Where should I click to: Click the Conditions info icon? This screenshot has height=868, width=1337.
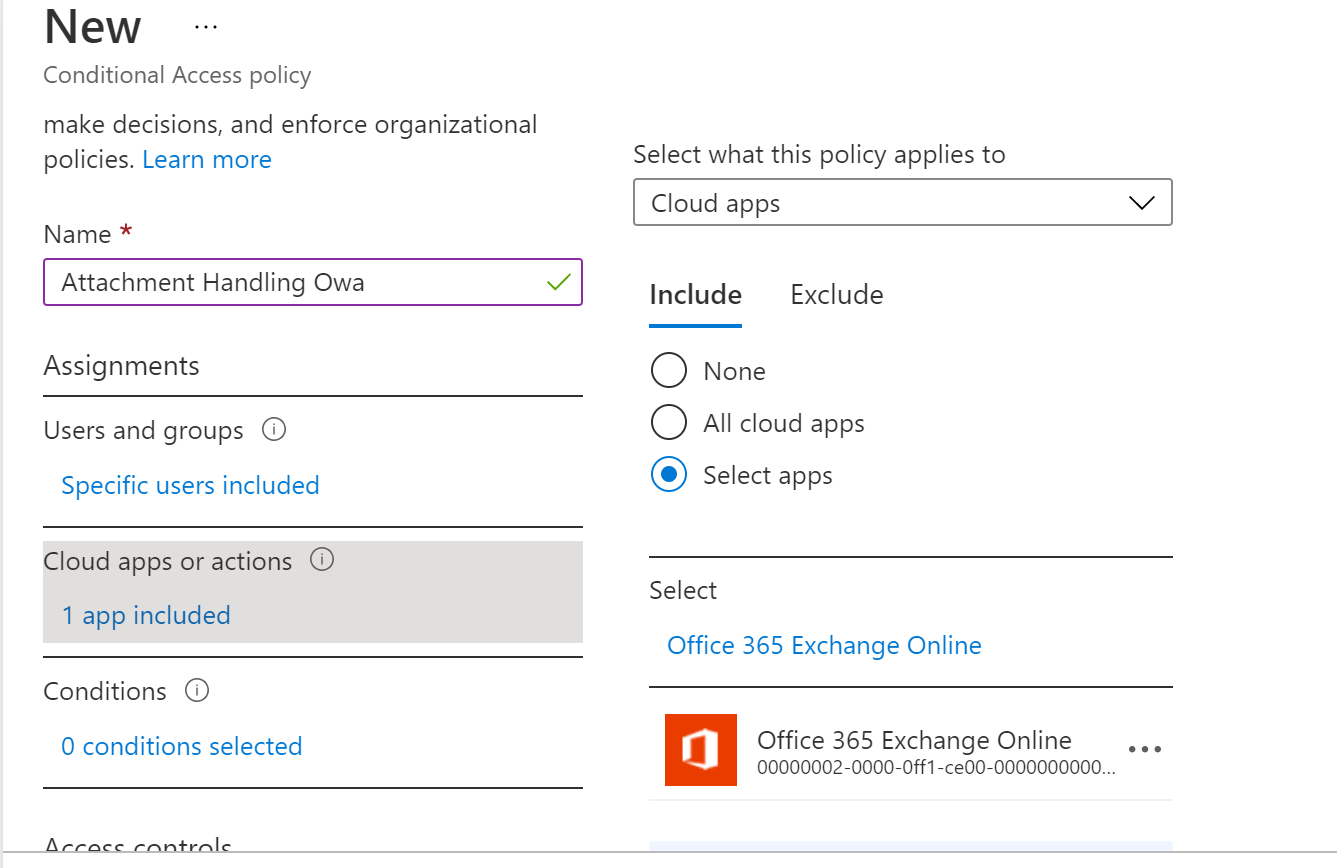197,690
